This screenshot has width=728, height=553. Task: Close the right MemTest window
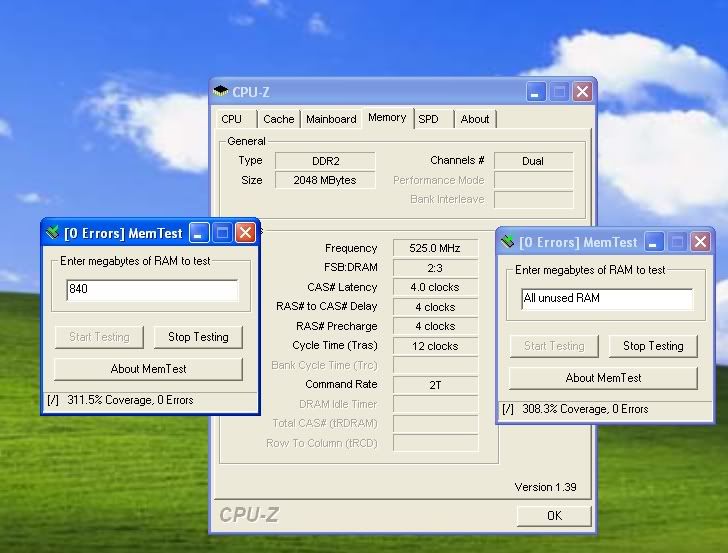click(701, 242)
